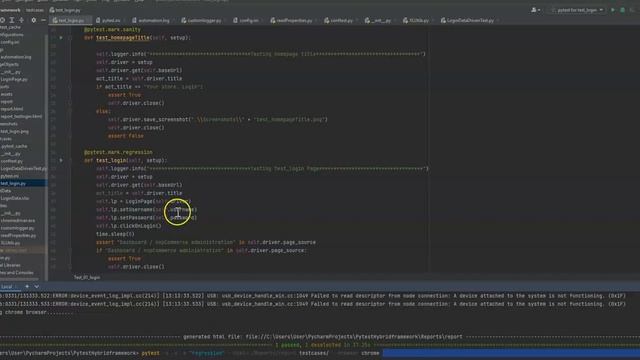Viewport: 640px width, 360px height.
Task: Start debugging with the green bug icon
Action: click(x=622, y=10)
